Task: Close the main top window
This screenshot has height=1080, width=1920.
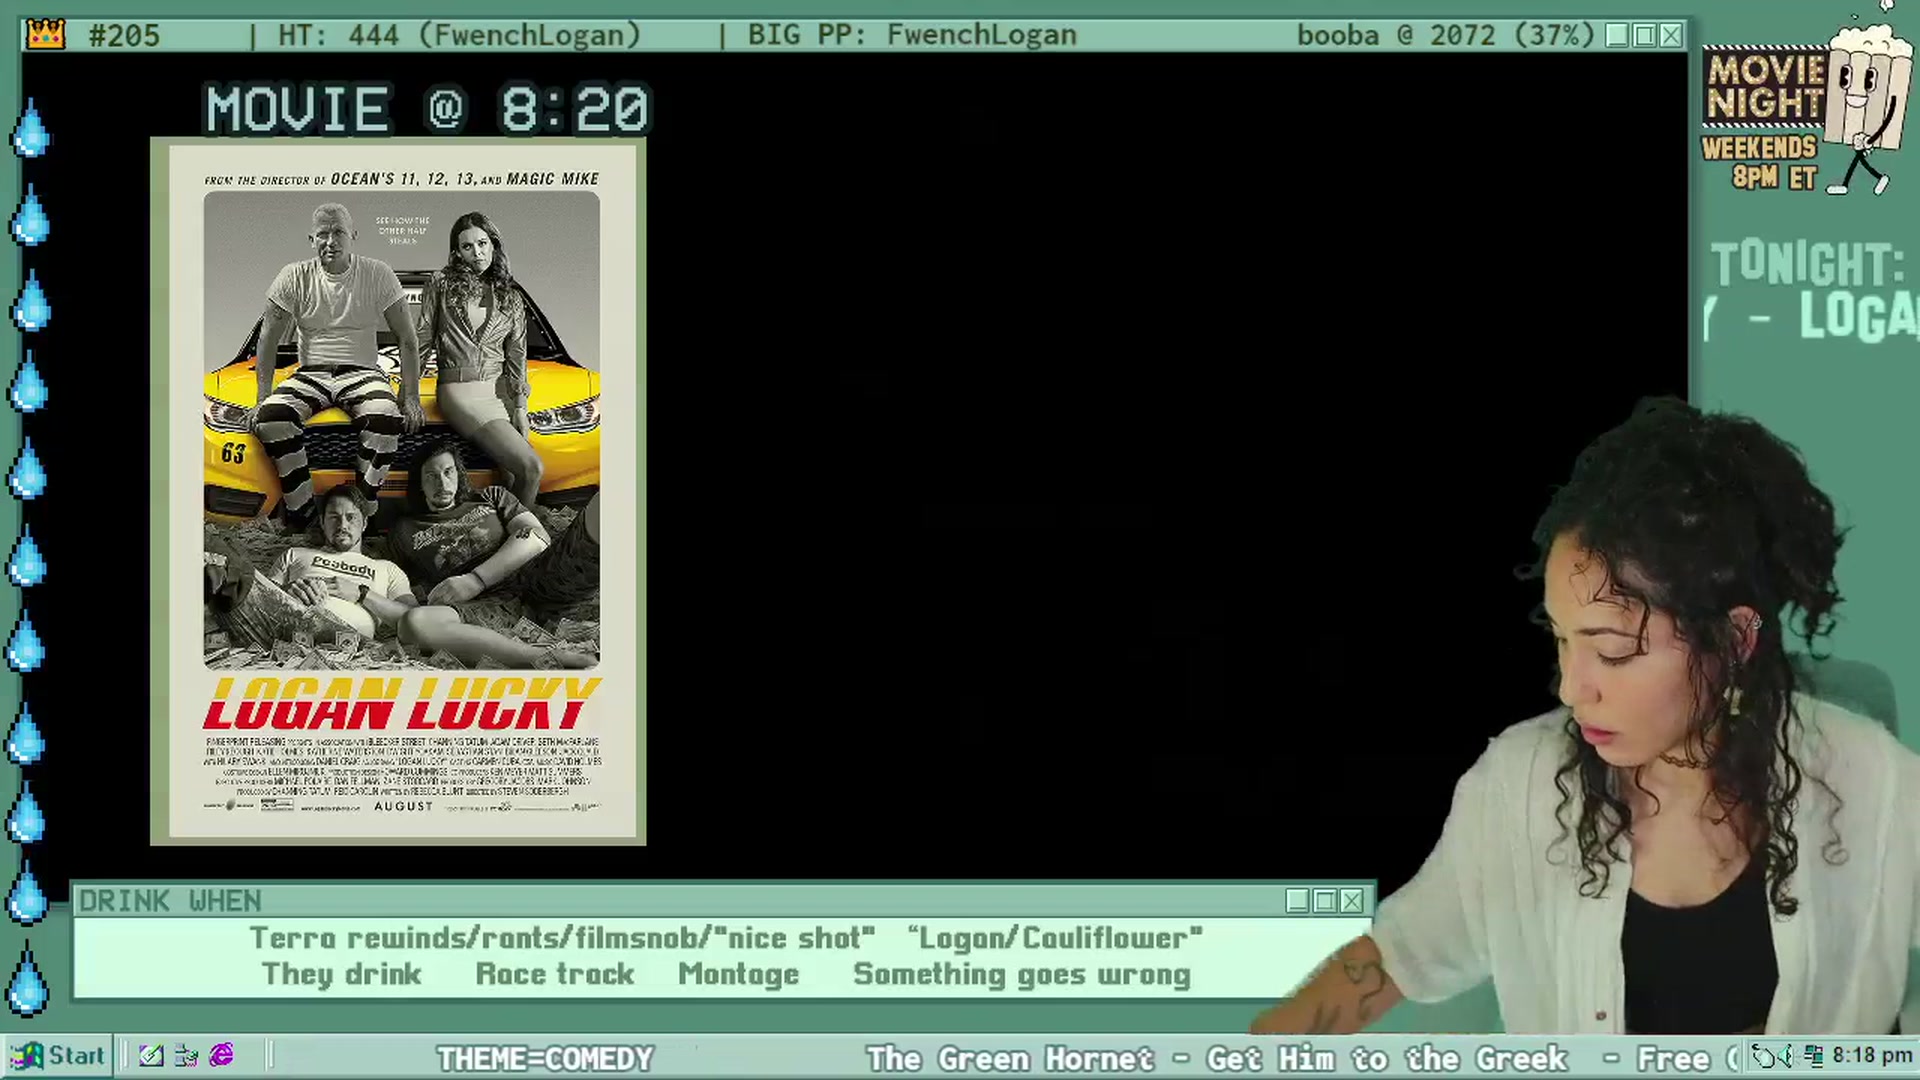Action: (x=1671, y=35)
